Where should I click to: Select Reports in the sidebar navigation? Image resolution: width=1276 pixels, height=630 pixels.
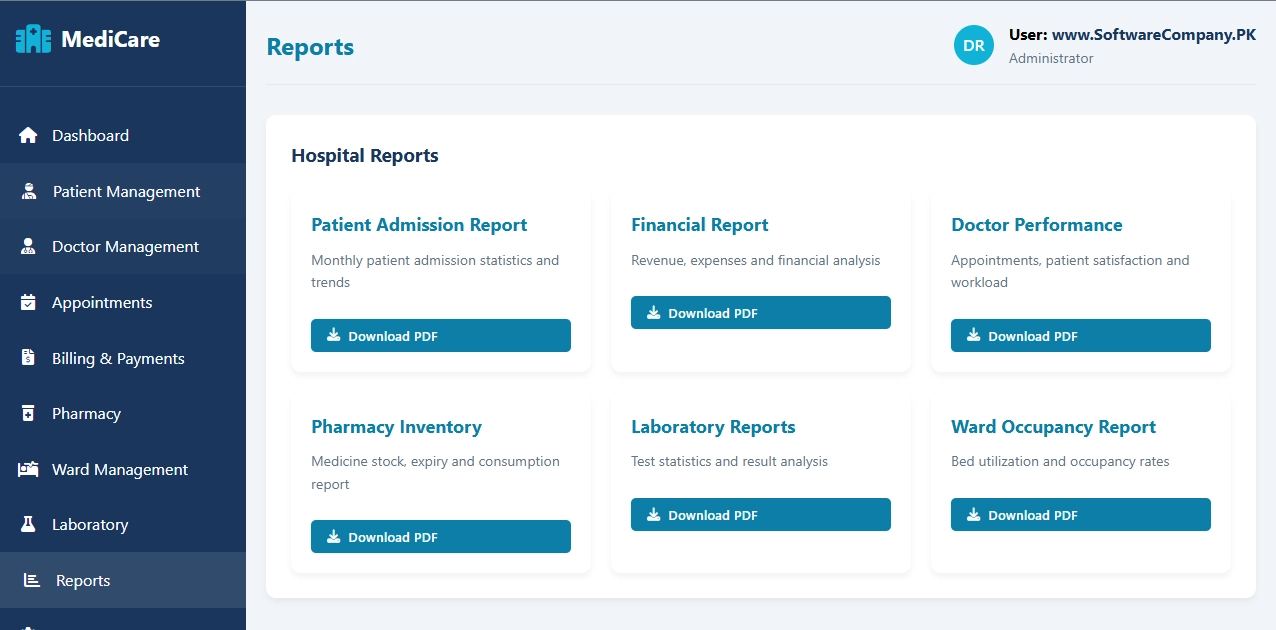click(x=83, y=580)
